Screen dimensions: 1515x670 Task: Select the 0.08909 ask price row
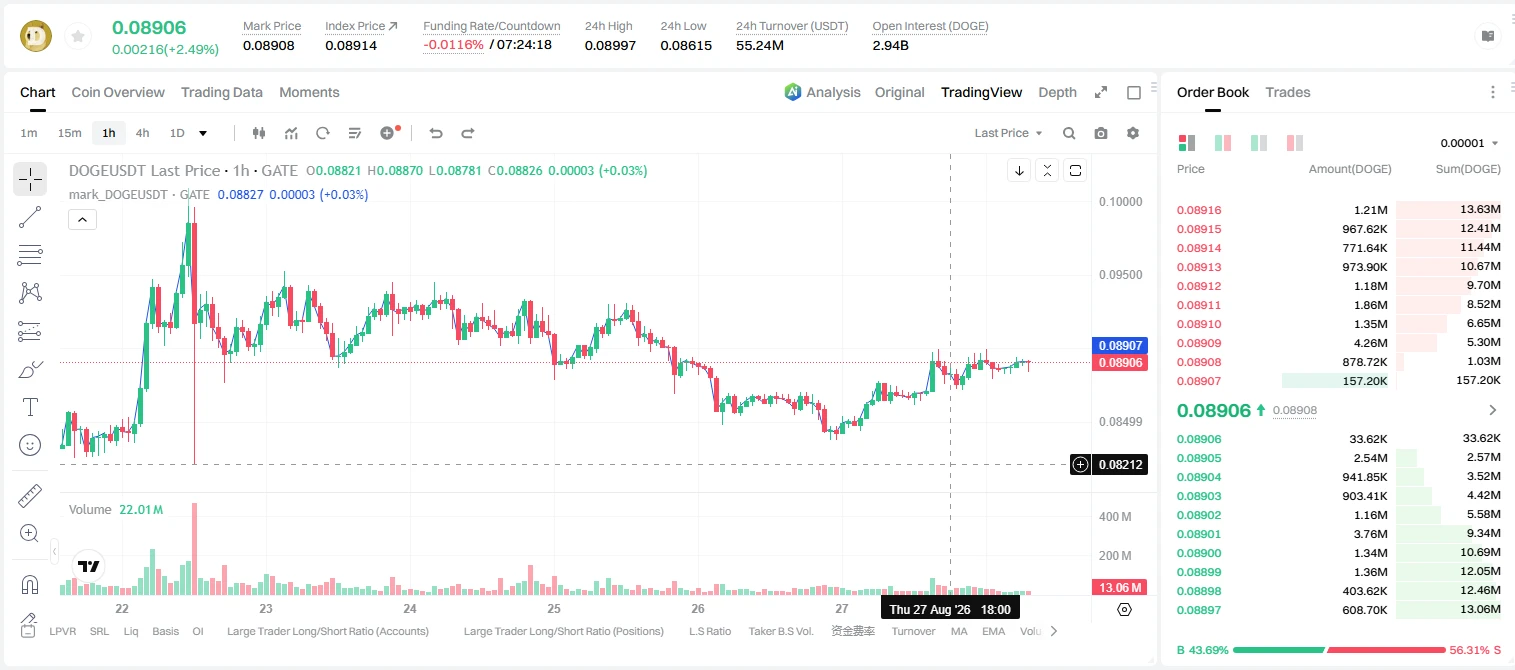(1339, 343)
